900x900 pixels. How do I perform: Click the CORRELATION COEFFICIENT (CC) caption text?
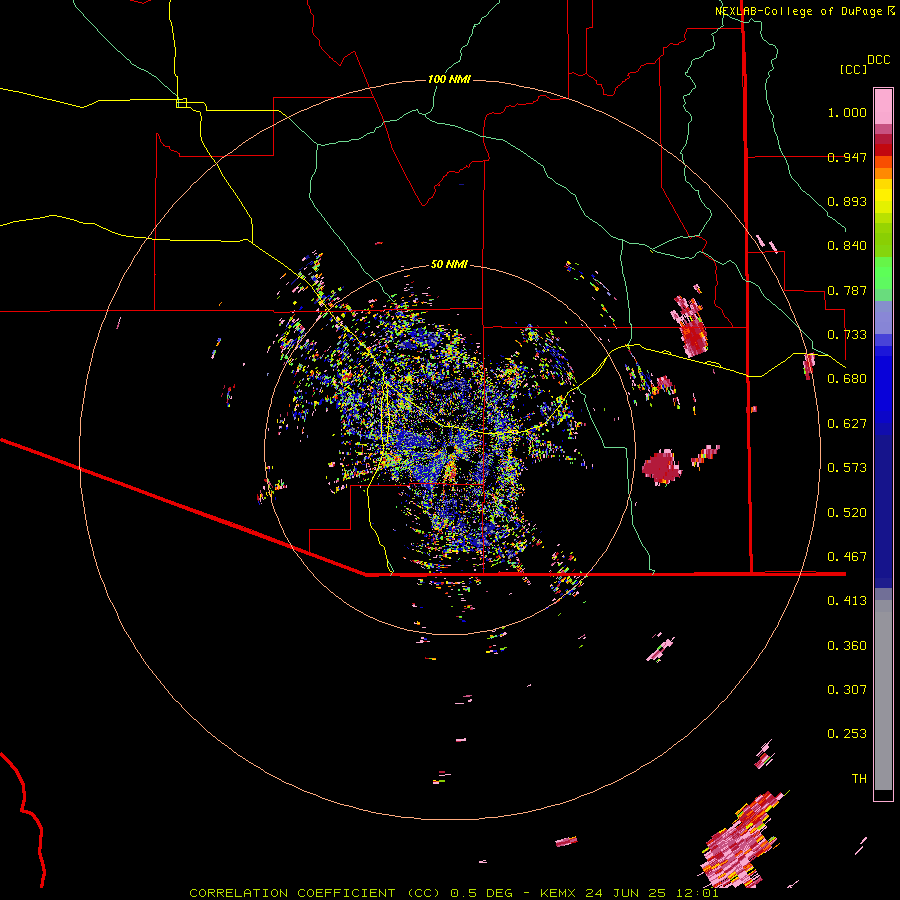pyautogui.click(x=315, y=893)
